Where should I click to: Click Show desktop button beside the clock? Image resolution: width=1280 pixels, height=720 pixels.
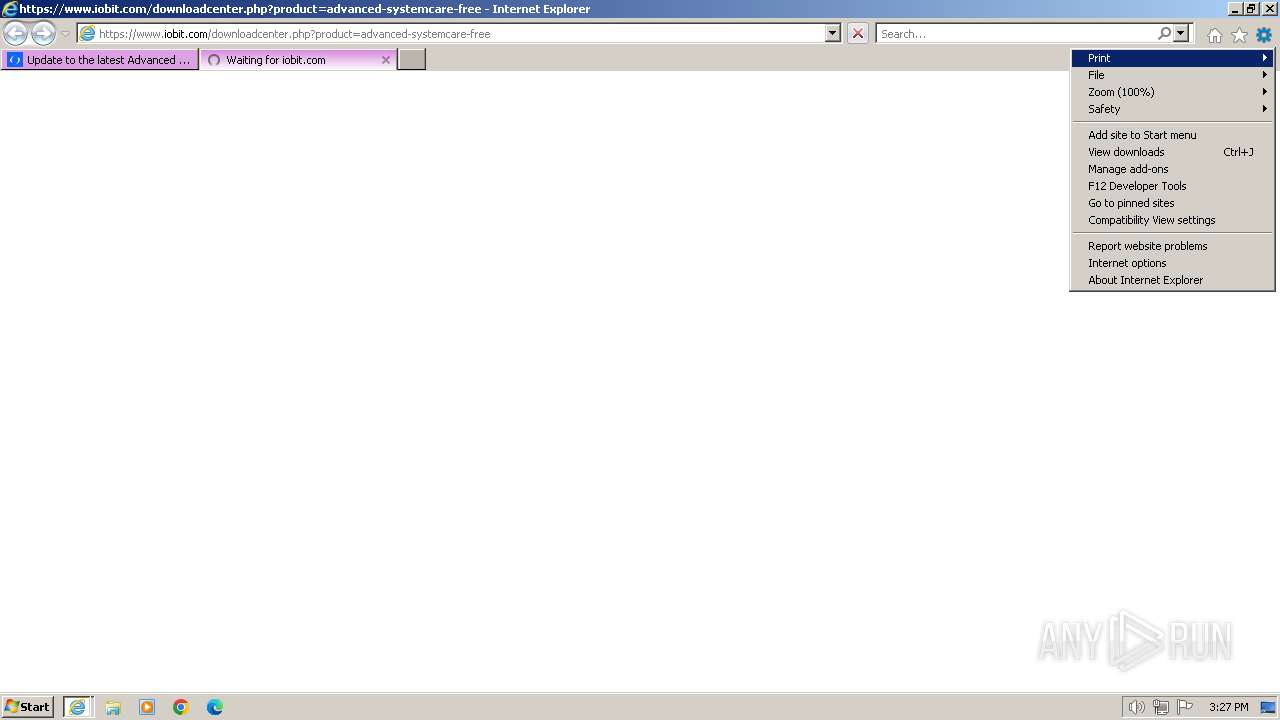(1268, 707)
